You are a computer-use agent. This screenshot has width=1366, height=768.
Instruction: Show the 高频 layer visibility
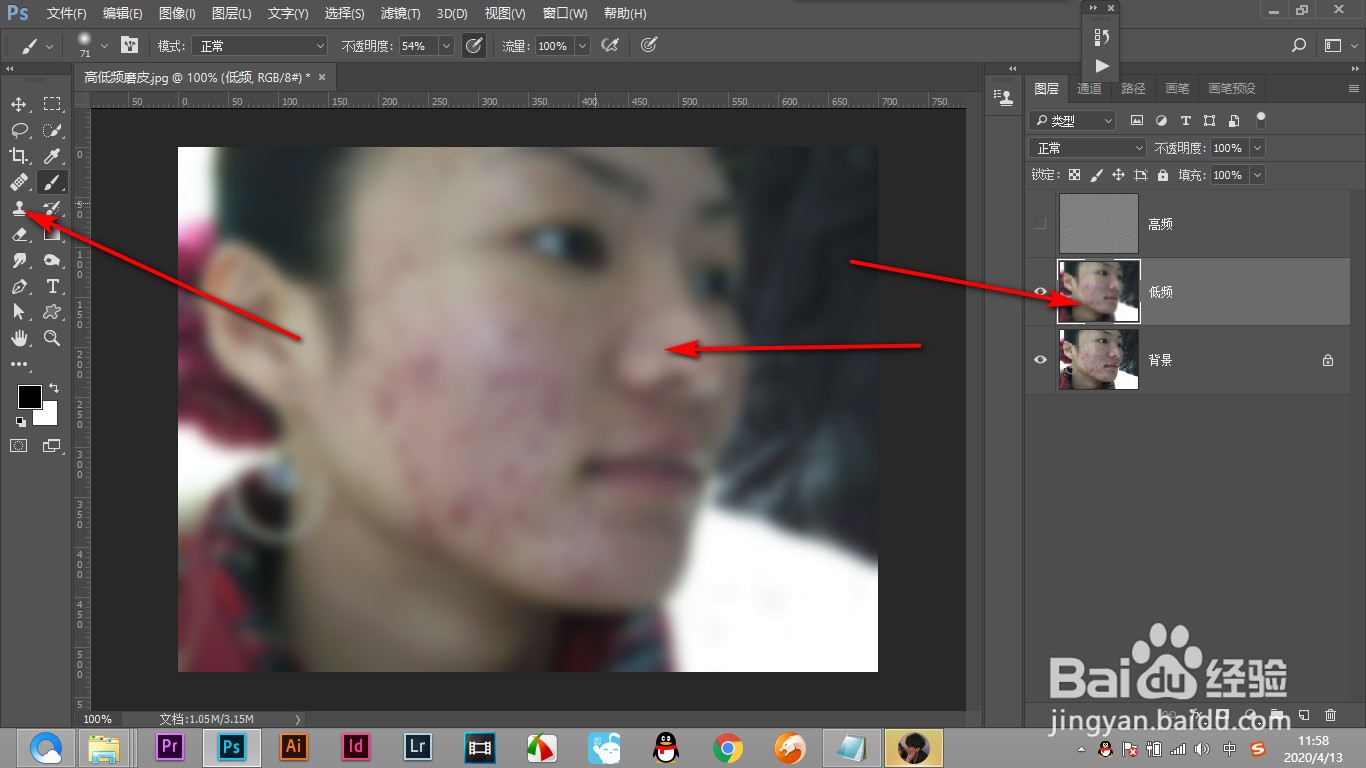(1040, 223)
